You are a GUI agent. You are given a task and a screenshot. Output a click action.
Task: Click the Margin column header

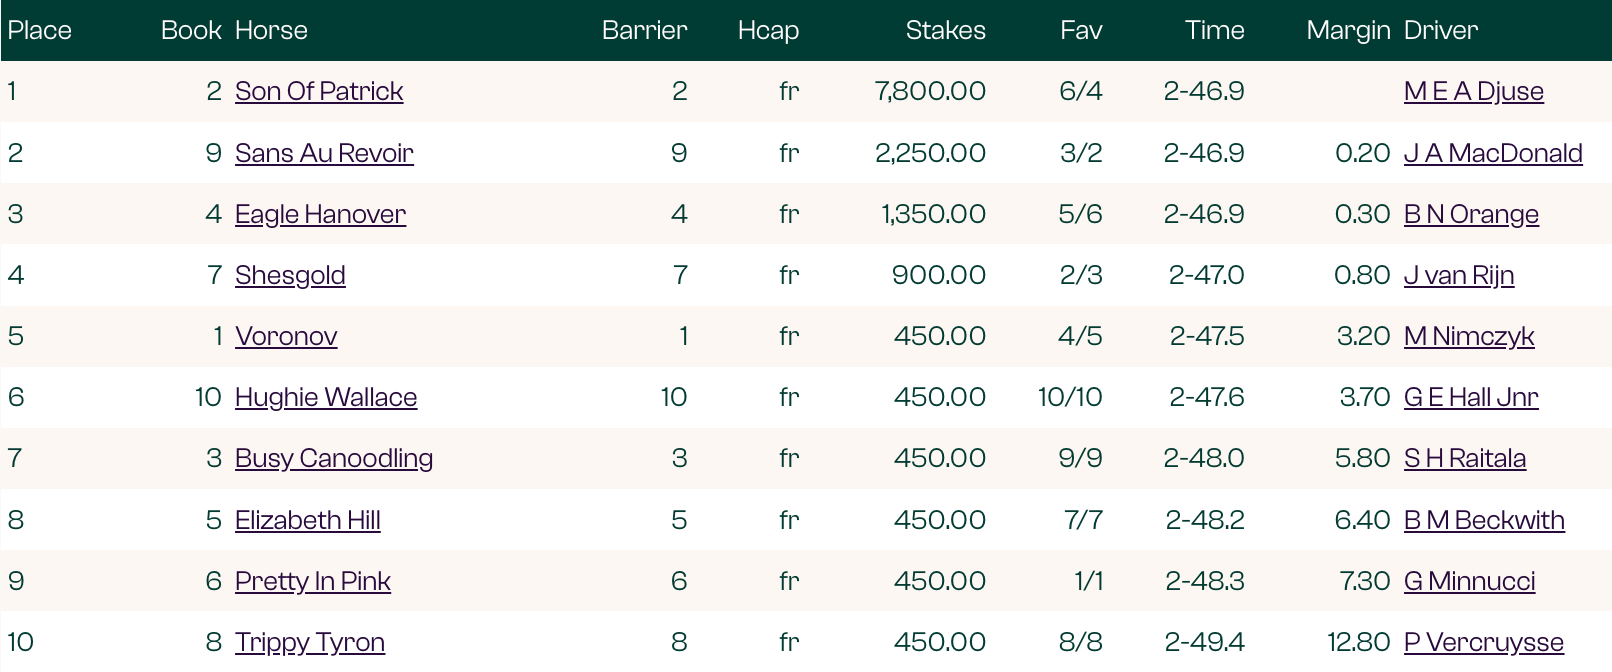1348,30
